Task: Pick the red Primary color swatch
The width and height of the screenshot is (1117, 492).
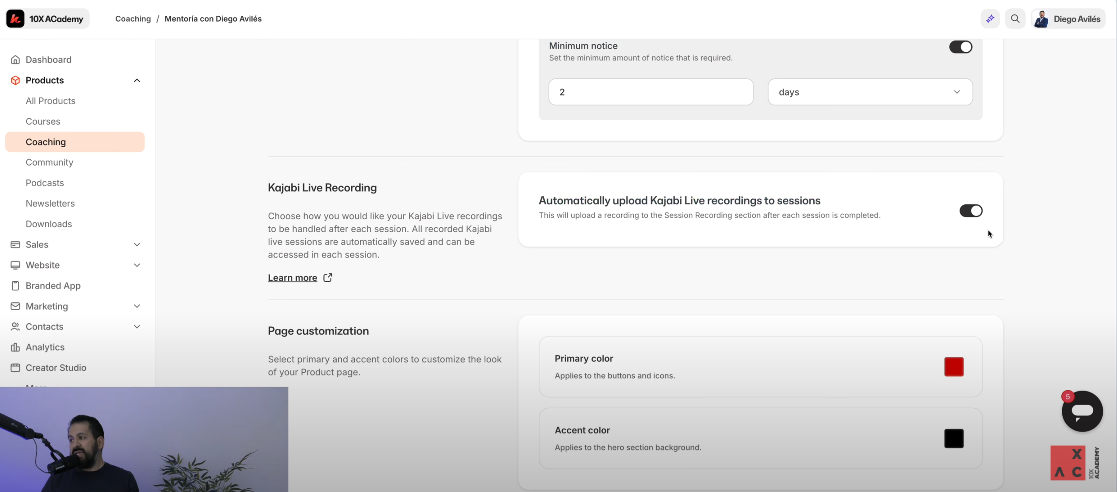Action: (x=953, y=366)
